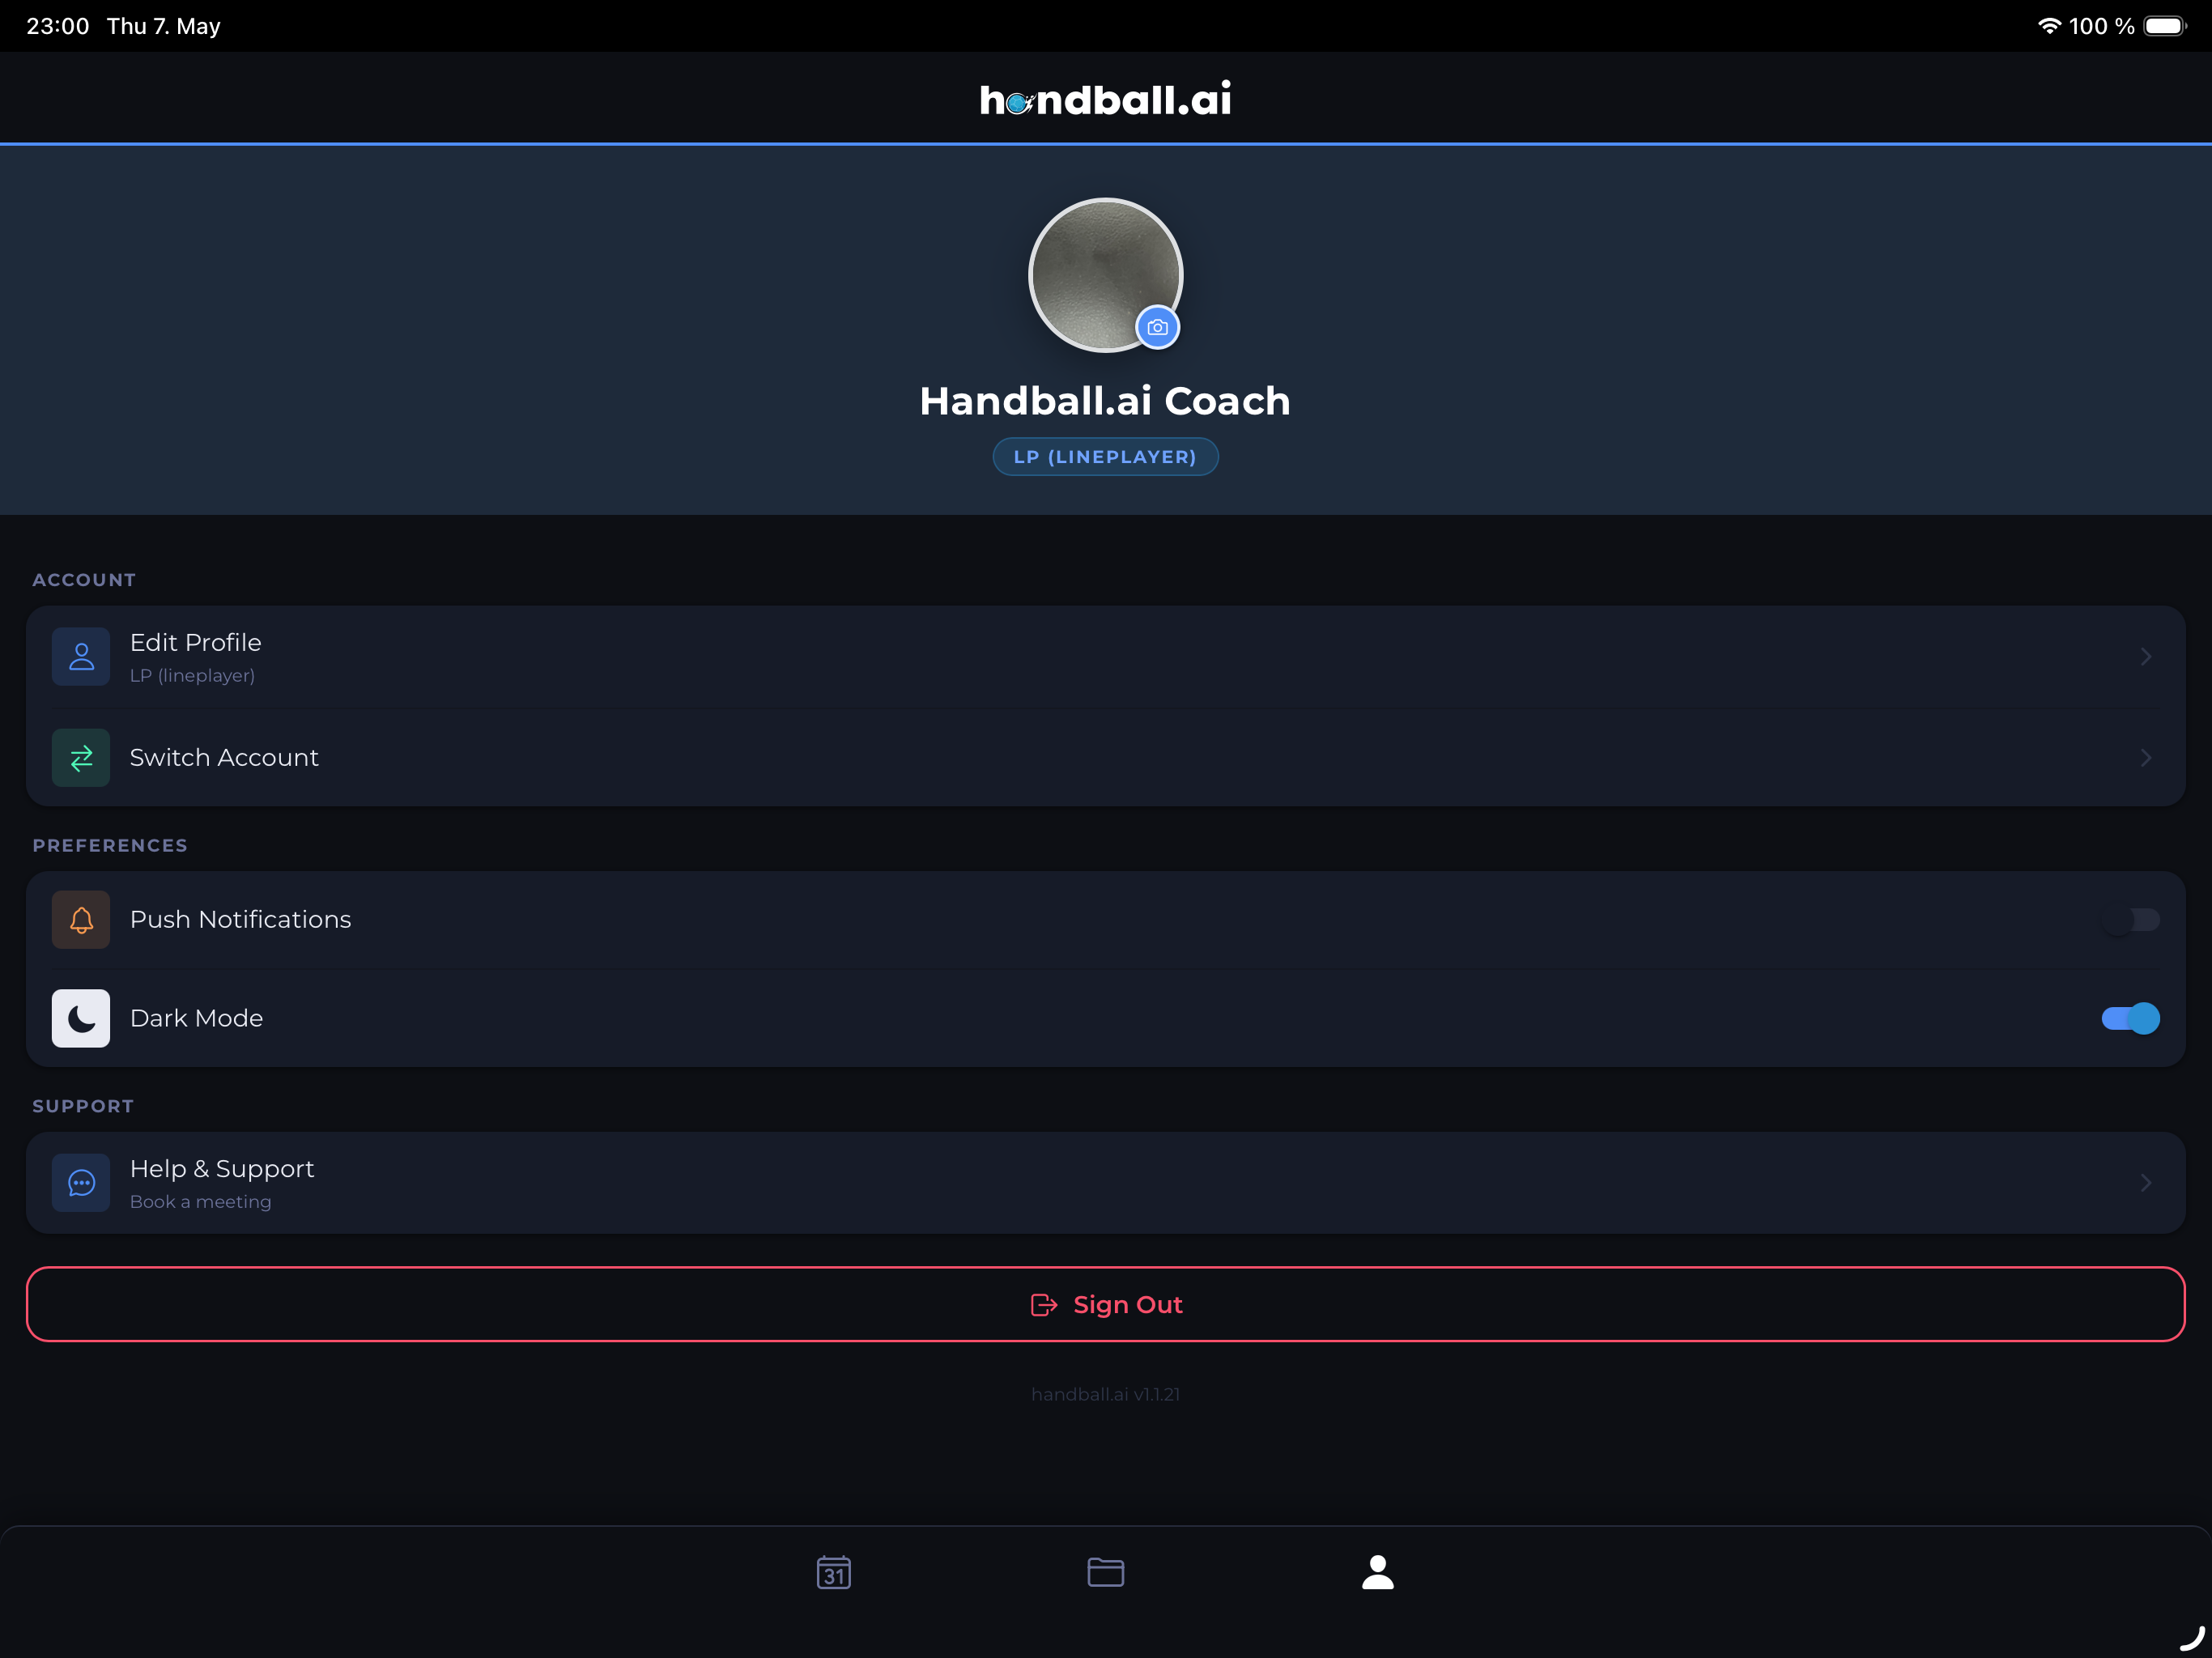Click the SUPPORT section header
Image resolution: width=2212 pixels, height=1658 pixels.
click(x=83, y=1107)
